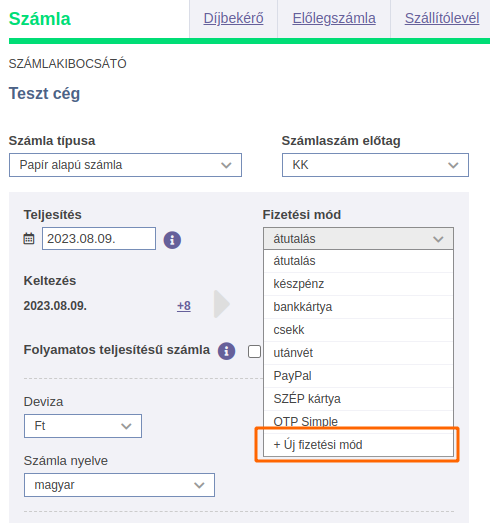Choose SZÉP kártya payment method
490x523 pixels.
coord(358,399)
